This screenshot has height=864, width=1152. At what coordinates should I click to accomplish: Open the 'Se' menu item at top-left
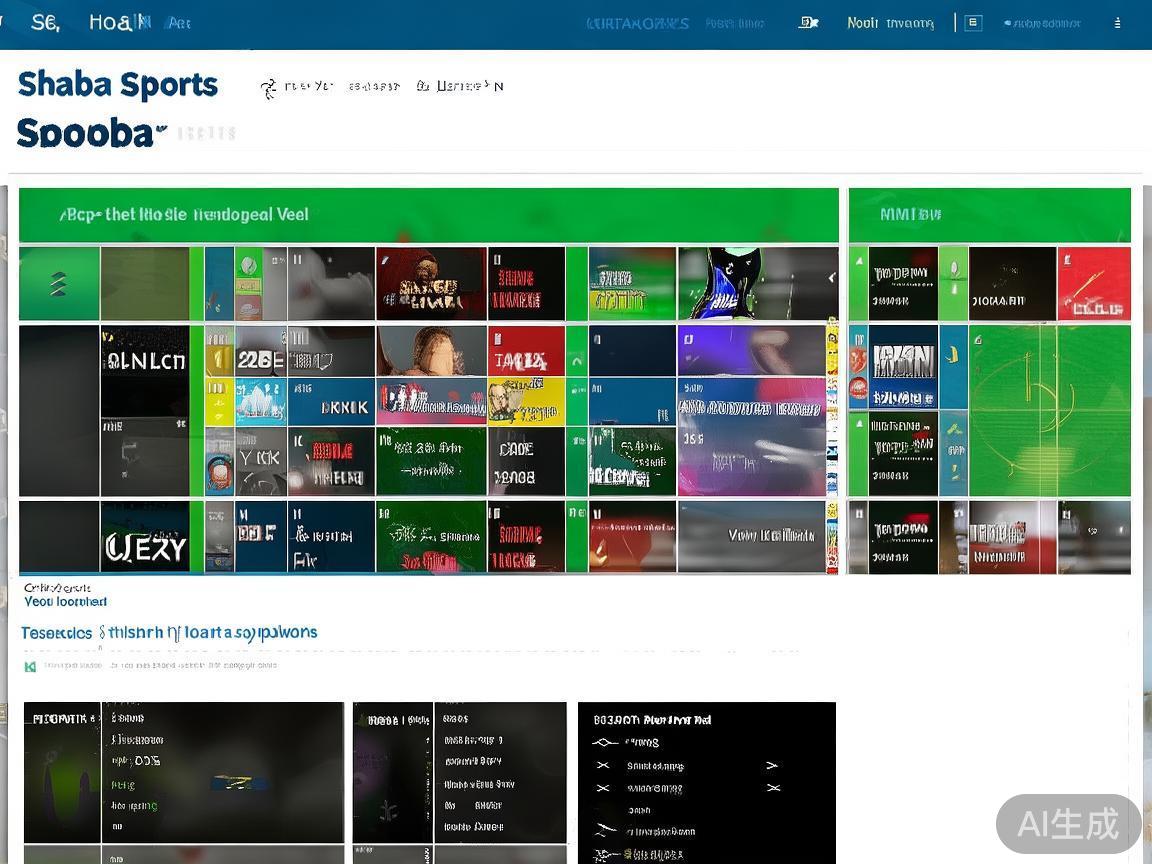click(45, 22)
